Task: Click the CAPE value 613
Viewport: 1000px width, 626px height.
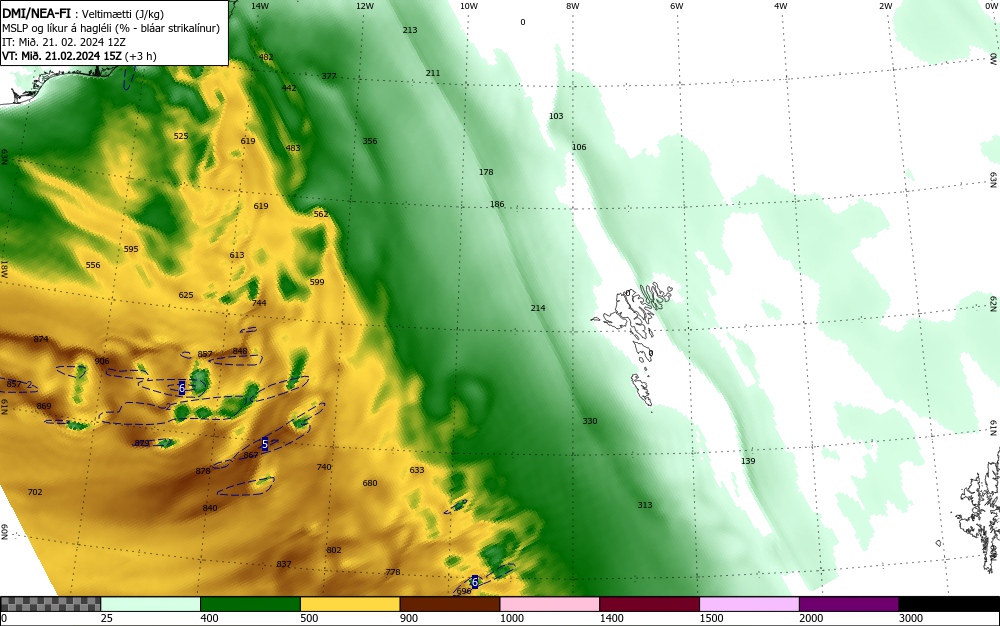Action: click(237, 255)
